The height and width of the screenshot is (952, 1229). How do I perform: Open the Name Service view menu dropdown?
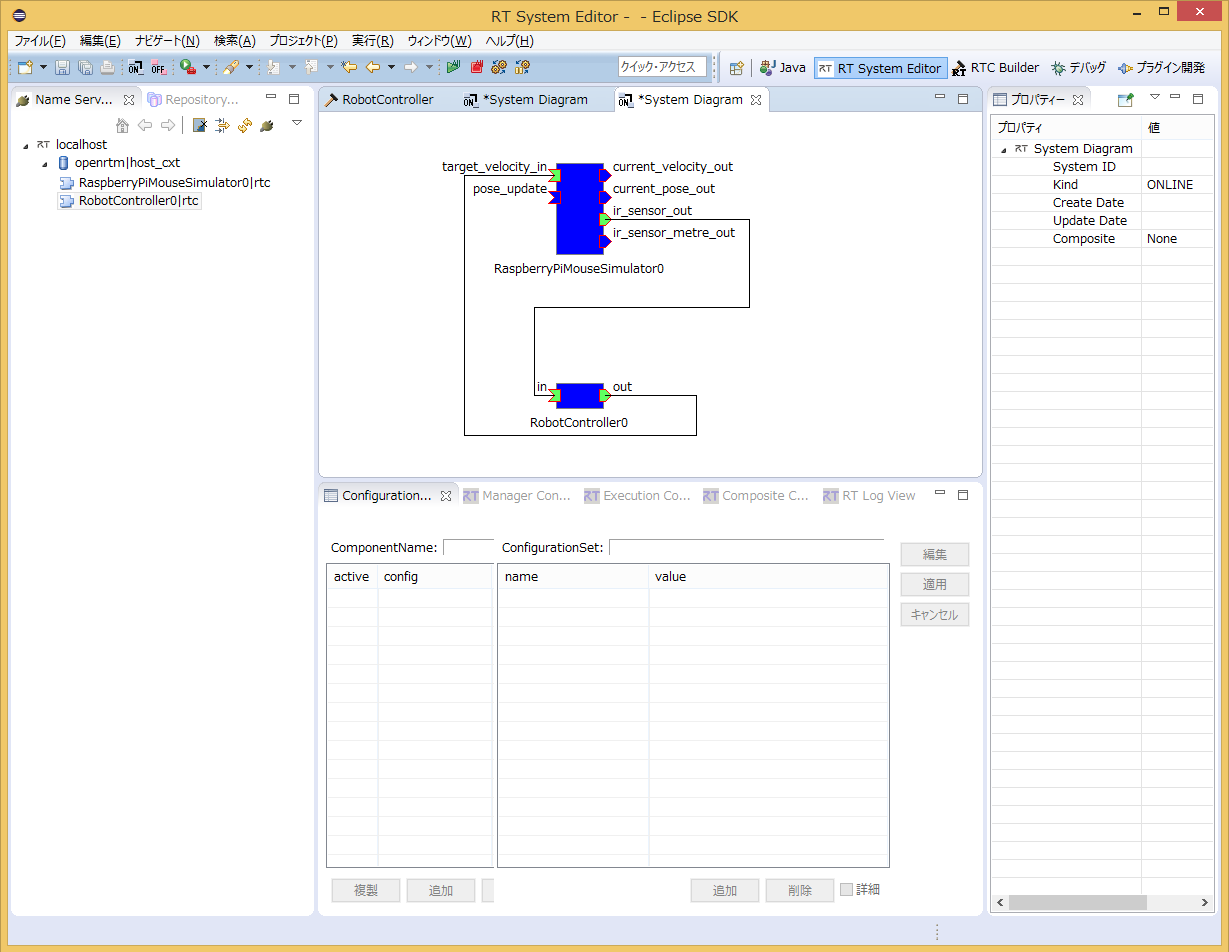pyautogui.click(x=297, y=123)
